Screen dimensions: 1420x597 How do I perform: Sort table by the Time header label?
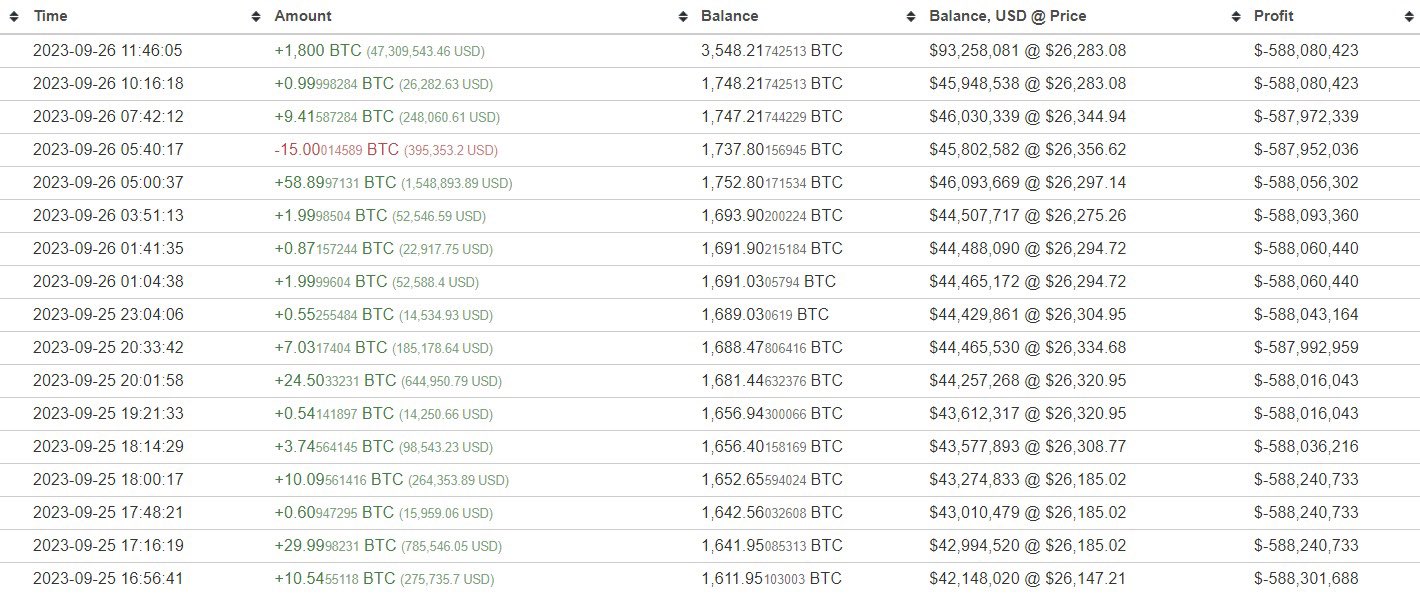tap(51, 16)
